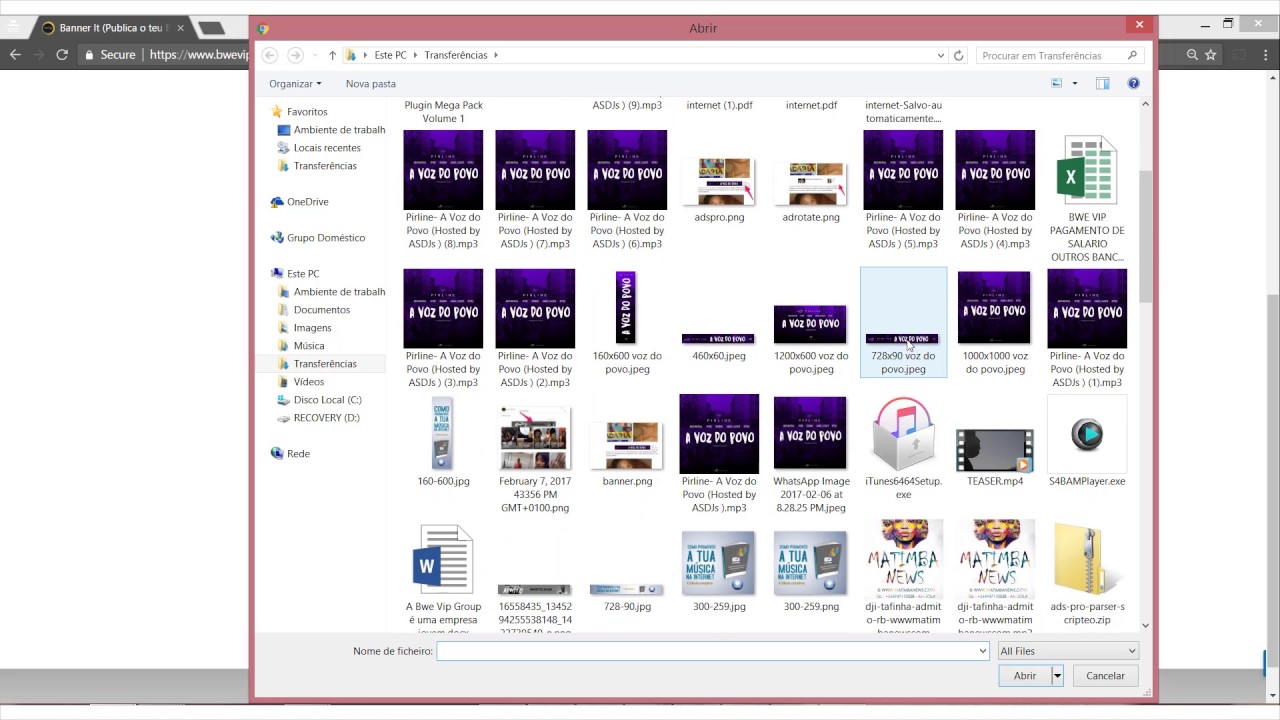Open the Nome de ficheiro history dropdown
The image size is (1280, 720).
point(983,651)
